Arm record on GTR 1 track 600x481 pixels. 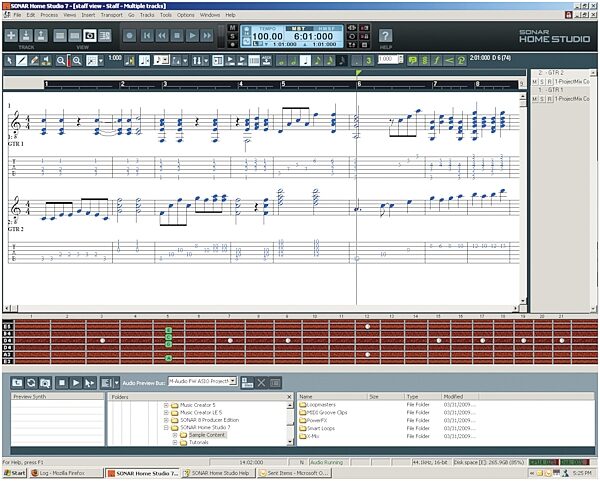(x=549, y=99)
